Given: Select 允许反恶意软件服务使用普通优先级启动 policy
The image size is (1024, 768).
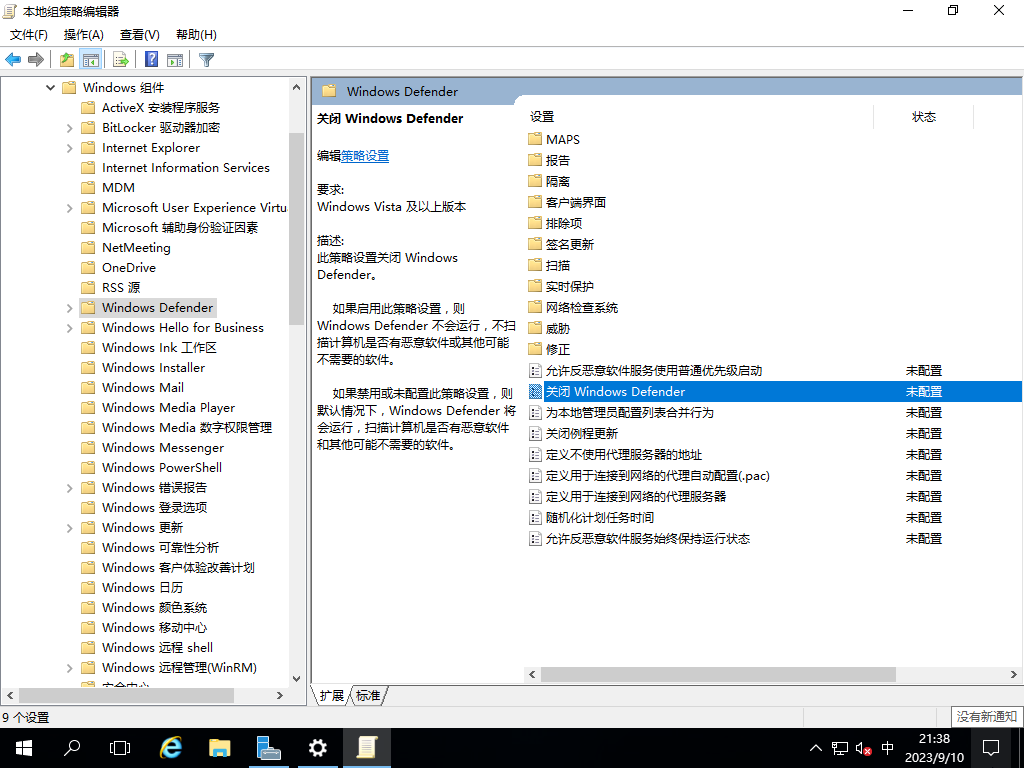Looking at the screenshot, I should pyautogui.click(x=654, y=370).
